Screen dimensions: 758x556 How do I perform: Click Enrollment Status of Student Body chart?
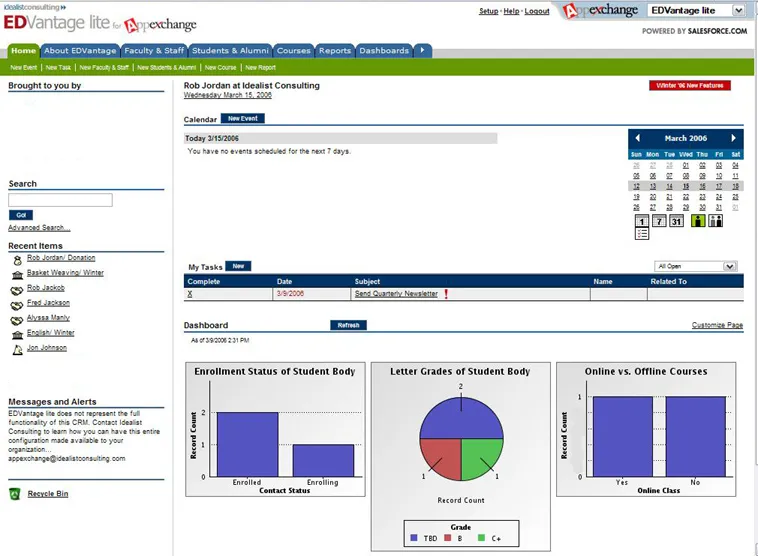[x=276, y=429]
